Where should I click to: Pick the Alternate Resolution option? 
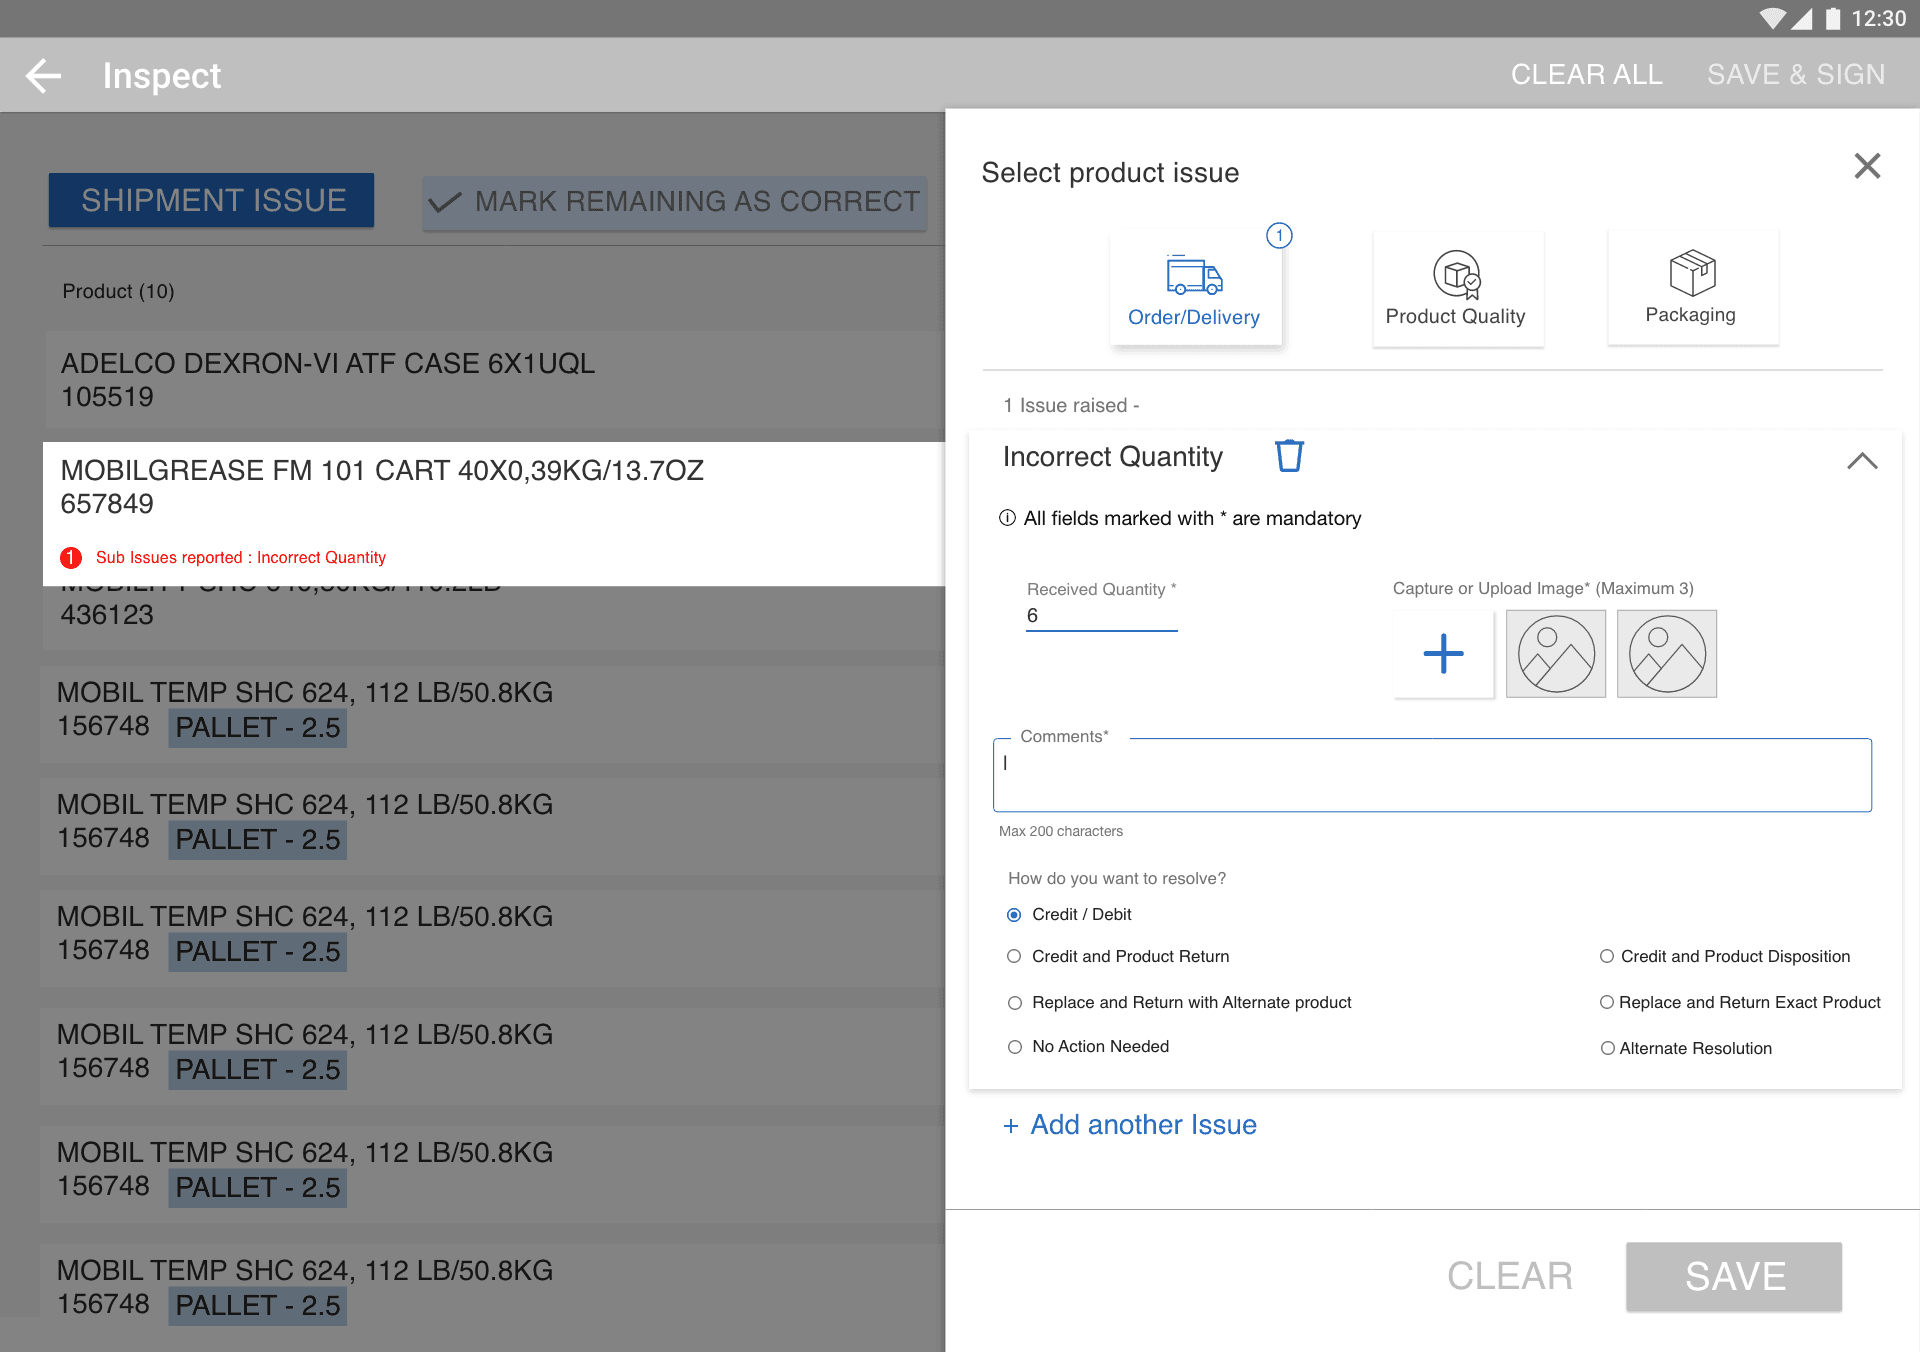click(x=1607, y=1048)
